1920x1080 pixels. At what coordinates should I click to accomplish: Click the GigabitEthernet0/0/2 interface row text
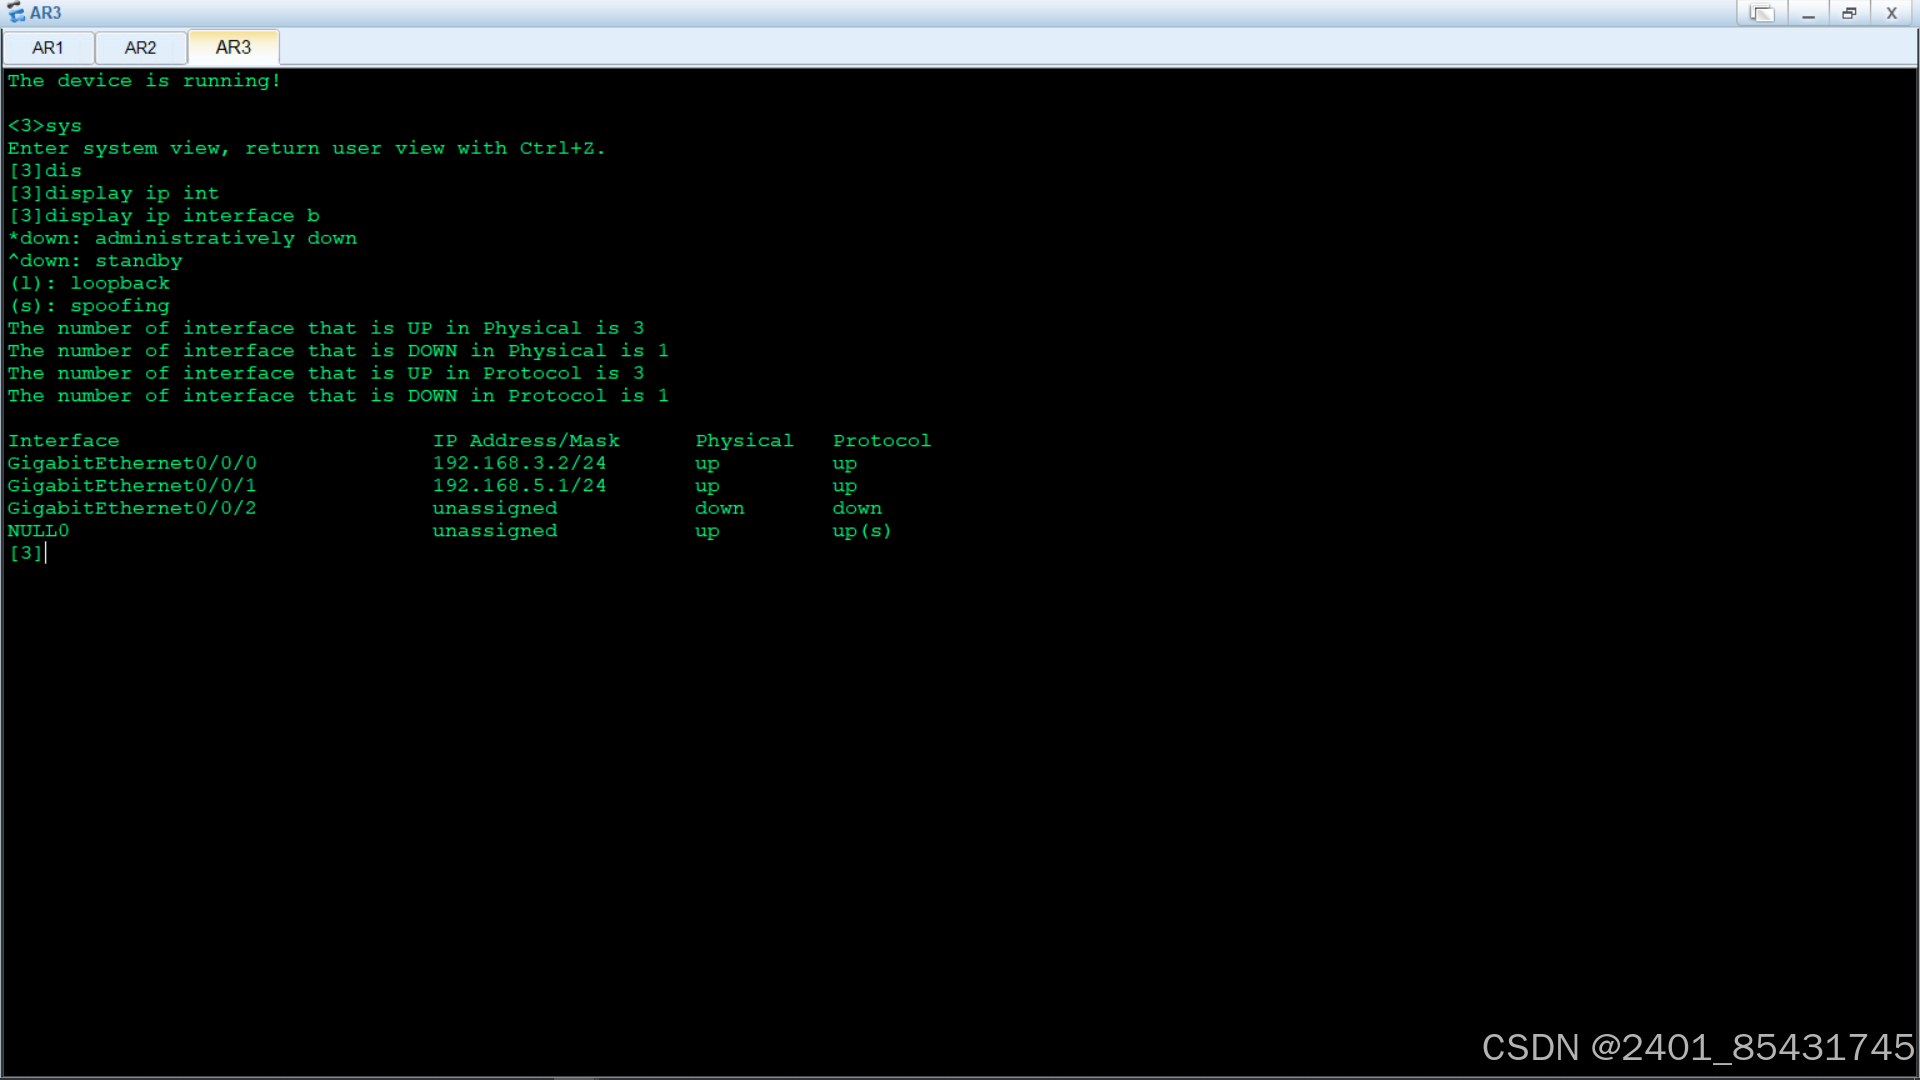click(x=132, y=508)
